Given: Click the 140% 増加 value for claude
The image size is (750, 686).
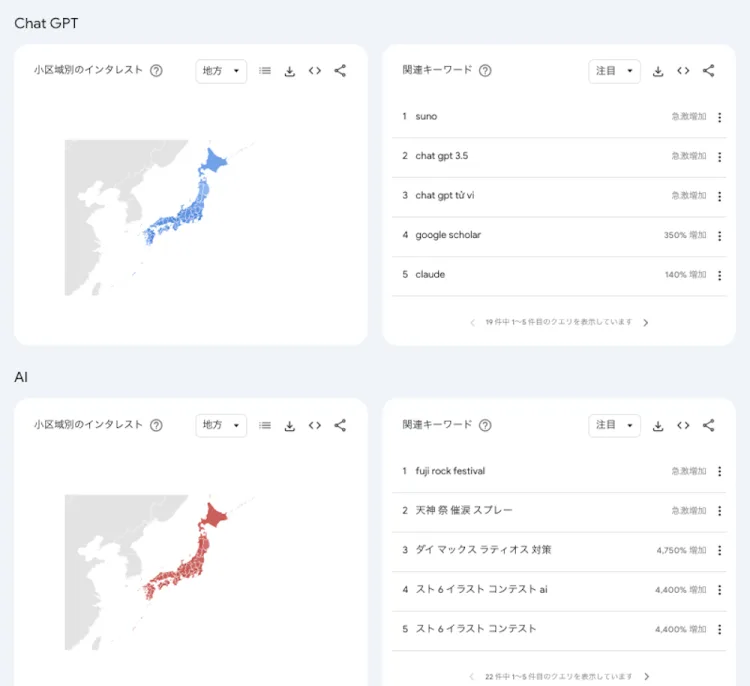Looking at the screenshot, I should 685,275.
